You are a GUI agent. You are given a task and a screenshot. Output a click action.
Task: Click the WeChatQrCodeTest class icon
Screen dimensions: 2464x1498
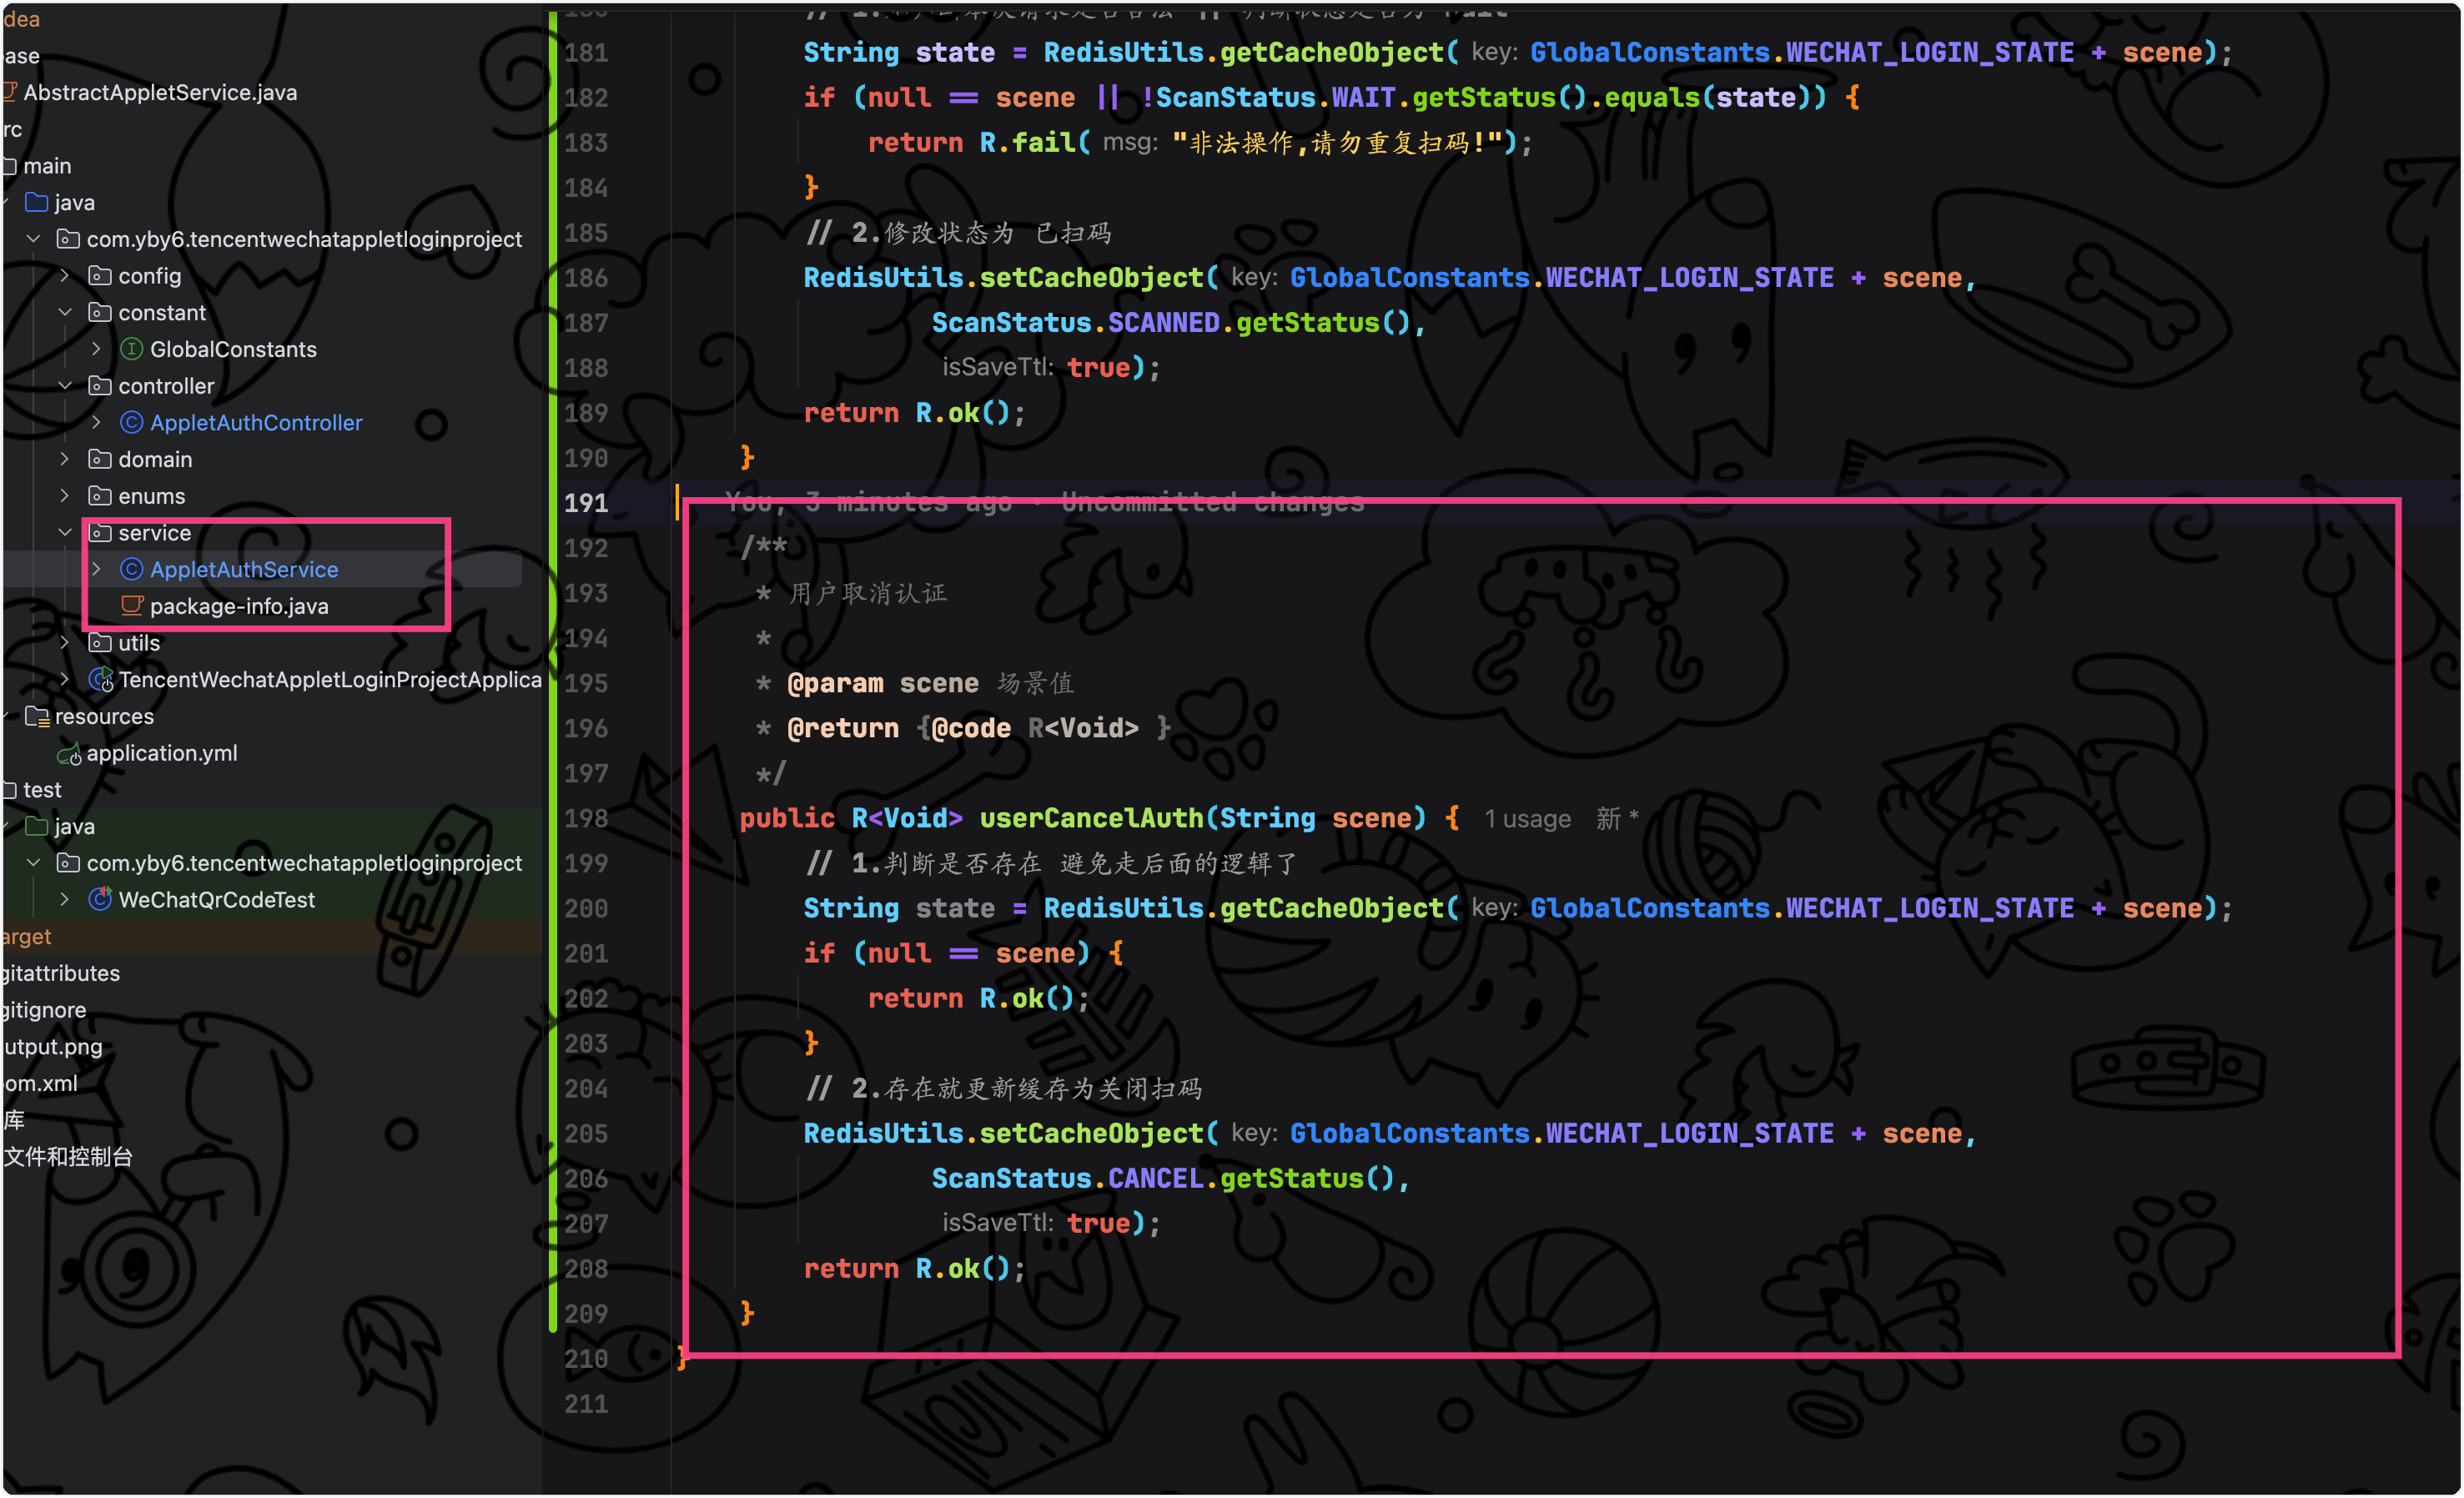pyautogui.click(x=100, y=899)
